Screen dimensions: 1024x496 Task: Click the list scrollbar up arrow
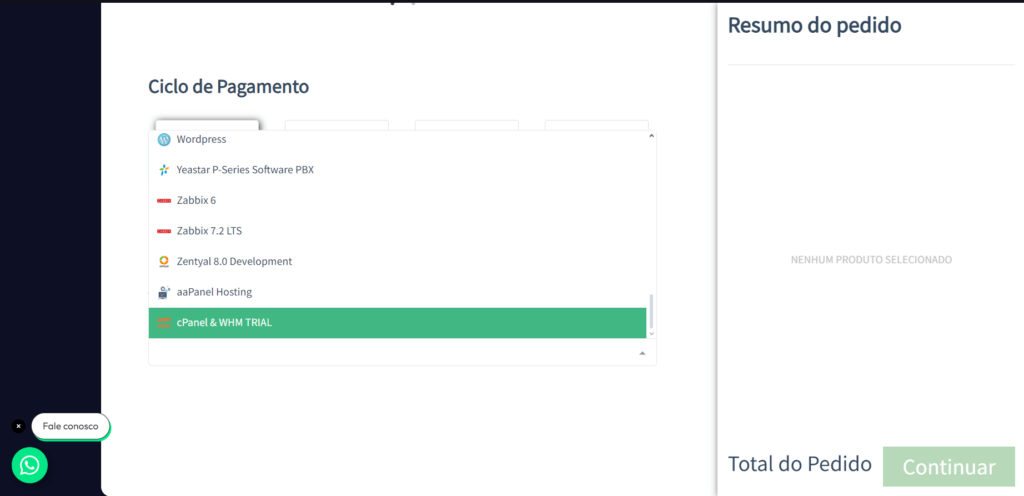click(650, 136)
